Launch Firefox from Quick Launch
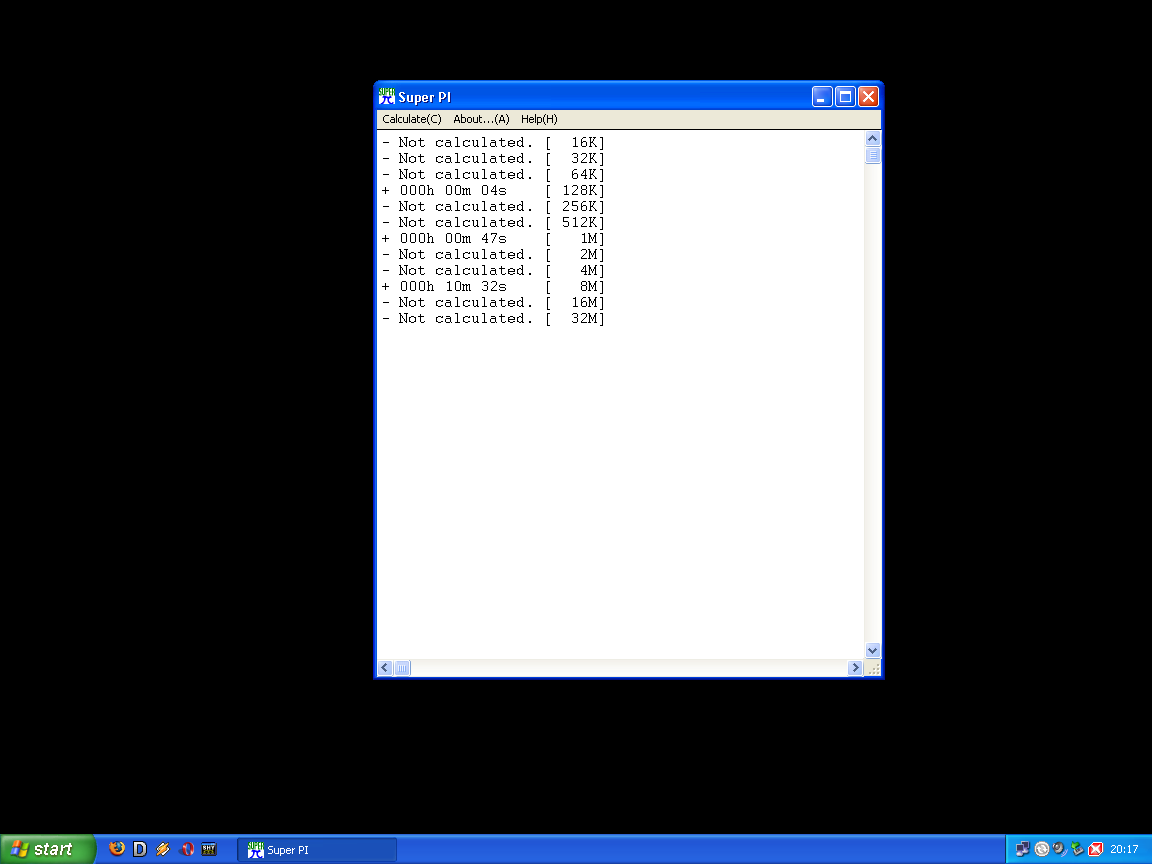 pos(116,849)
